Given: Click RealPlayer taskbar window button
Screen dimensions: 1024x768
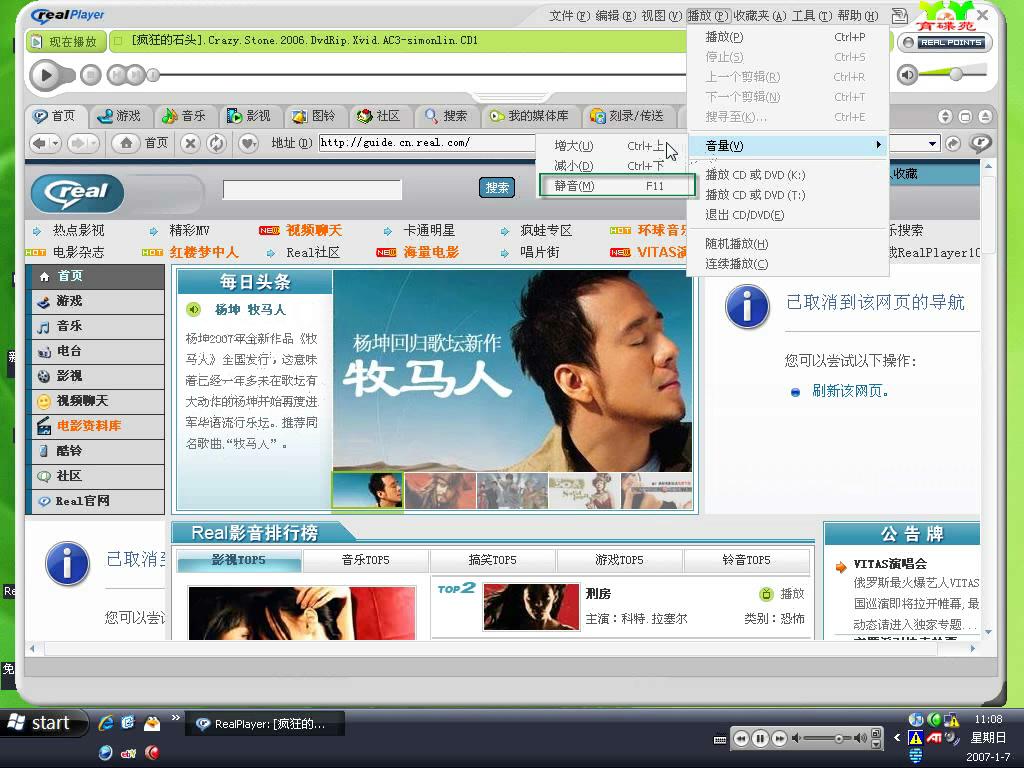Looking at the screenshot, I should click(265, 724).
